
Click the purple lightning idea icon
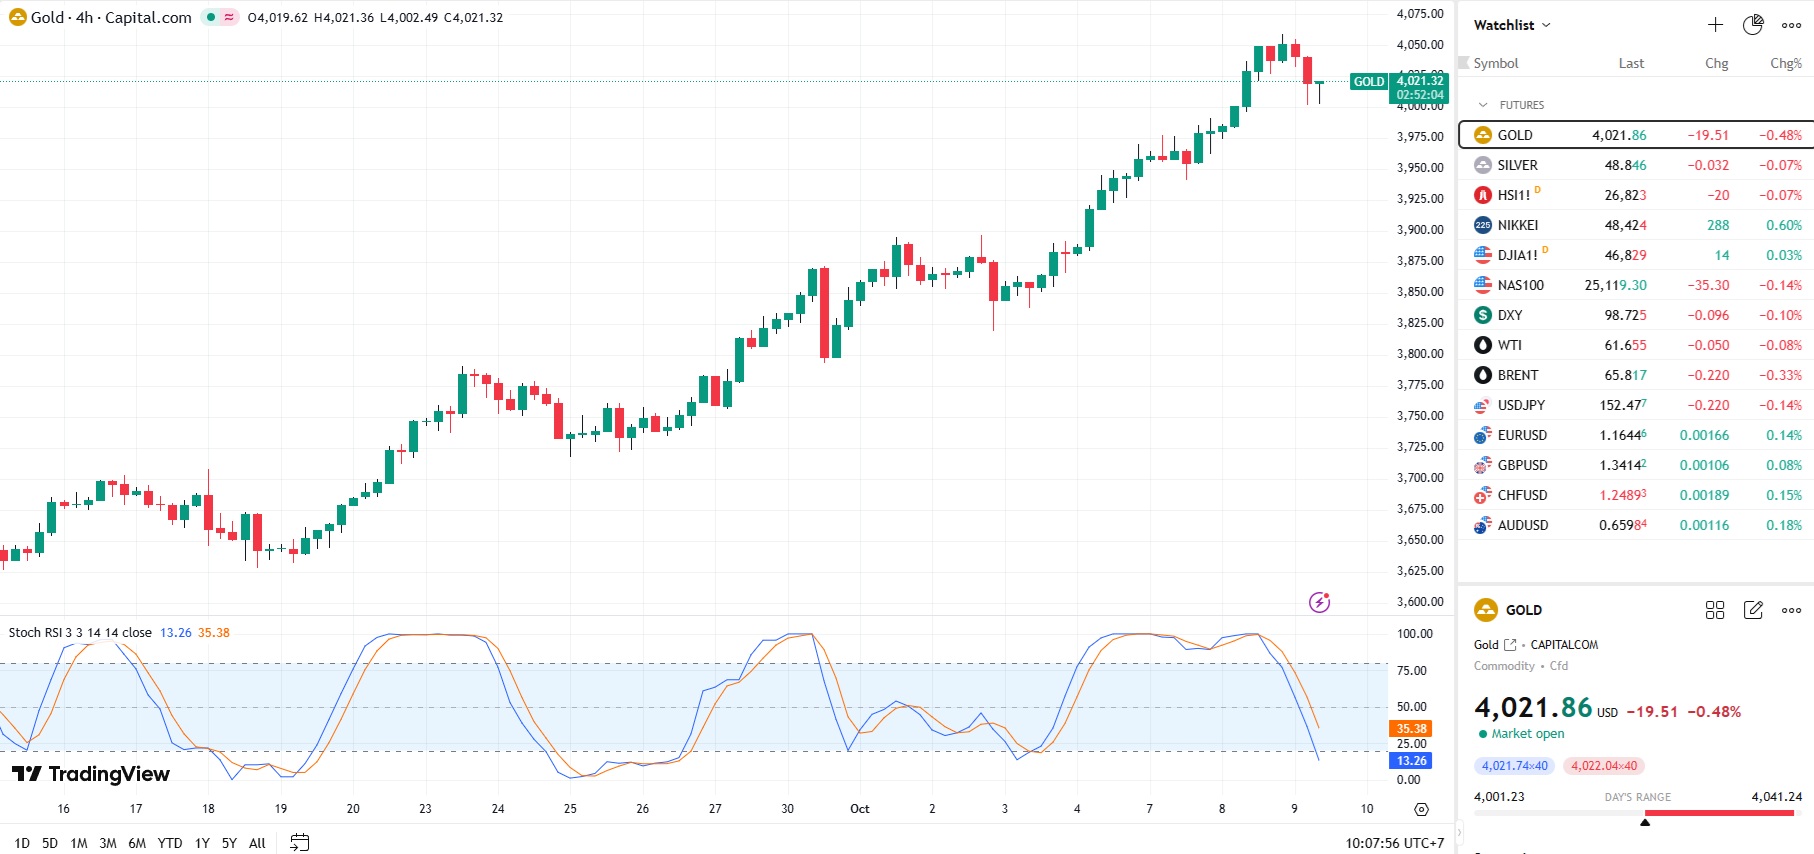pyautogui.click(x=1319, y=602)
